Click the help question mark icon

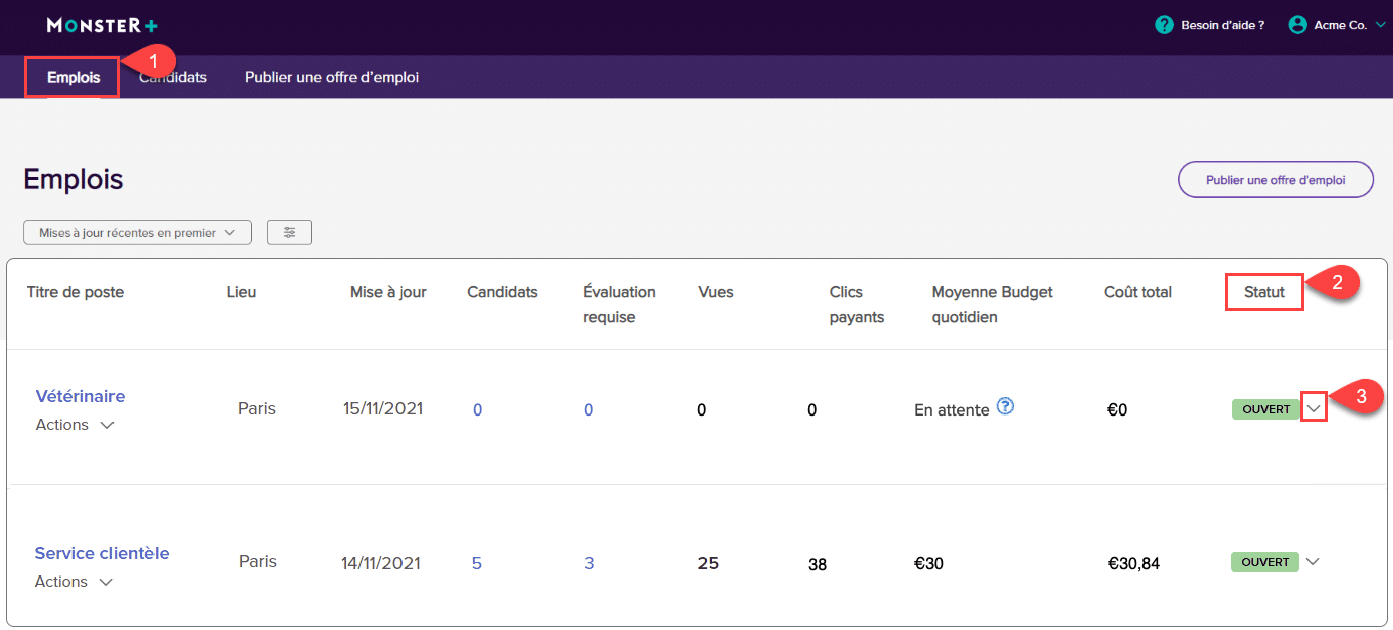[x=1164, y=25]
